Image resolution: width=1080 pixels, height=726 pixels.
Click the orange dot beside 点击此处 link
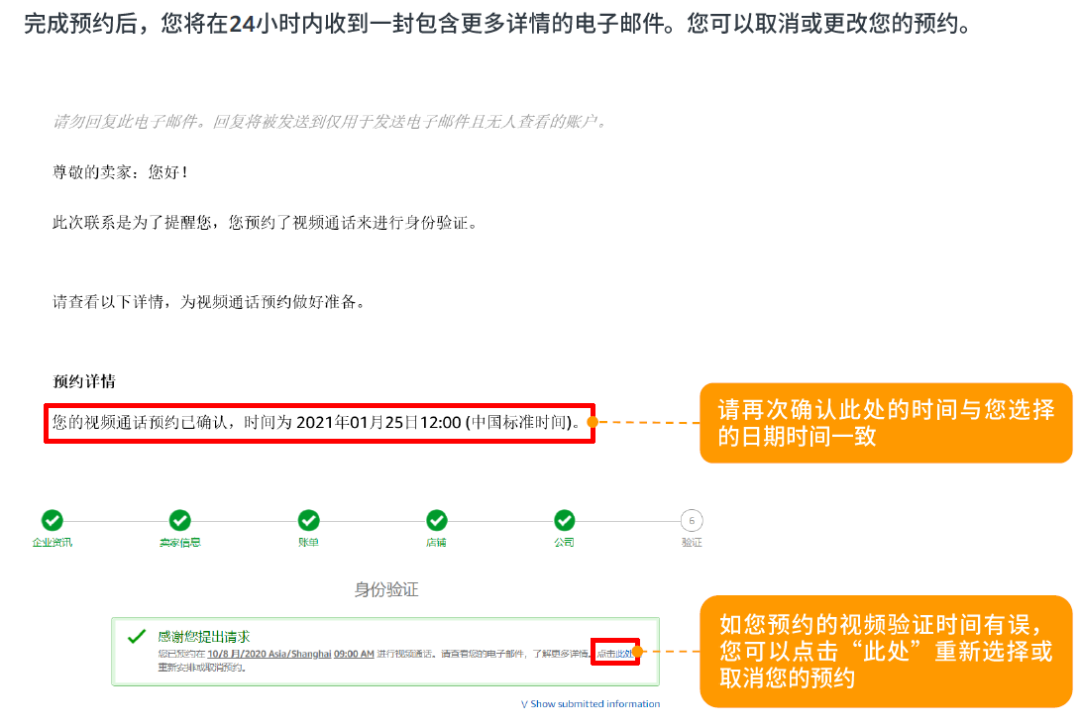click(x=637, y=653)
